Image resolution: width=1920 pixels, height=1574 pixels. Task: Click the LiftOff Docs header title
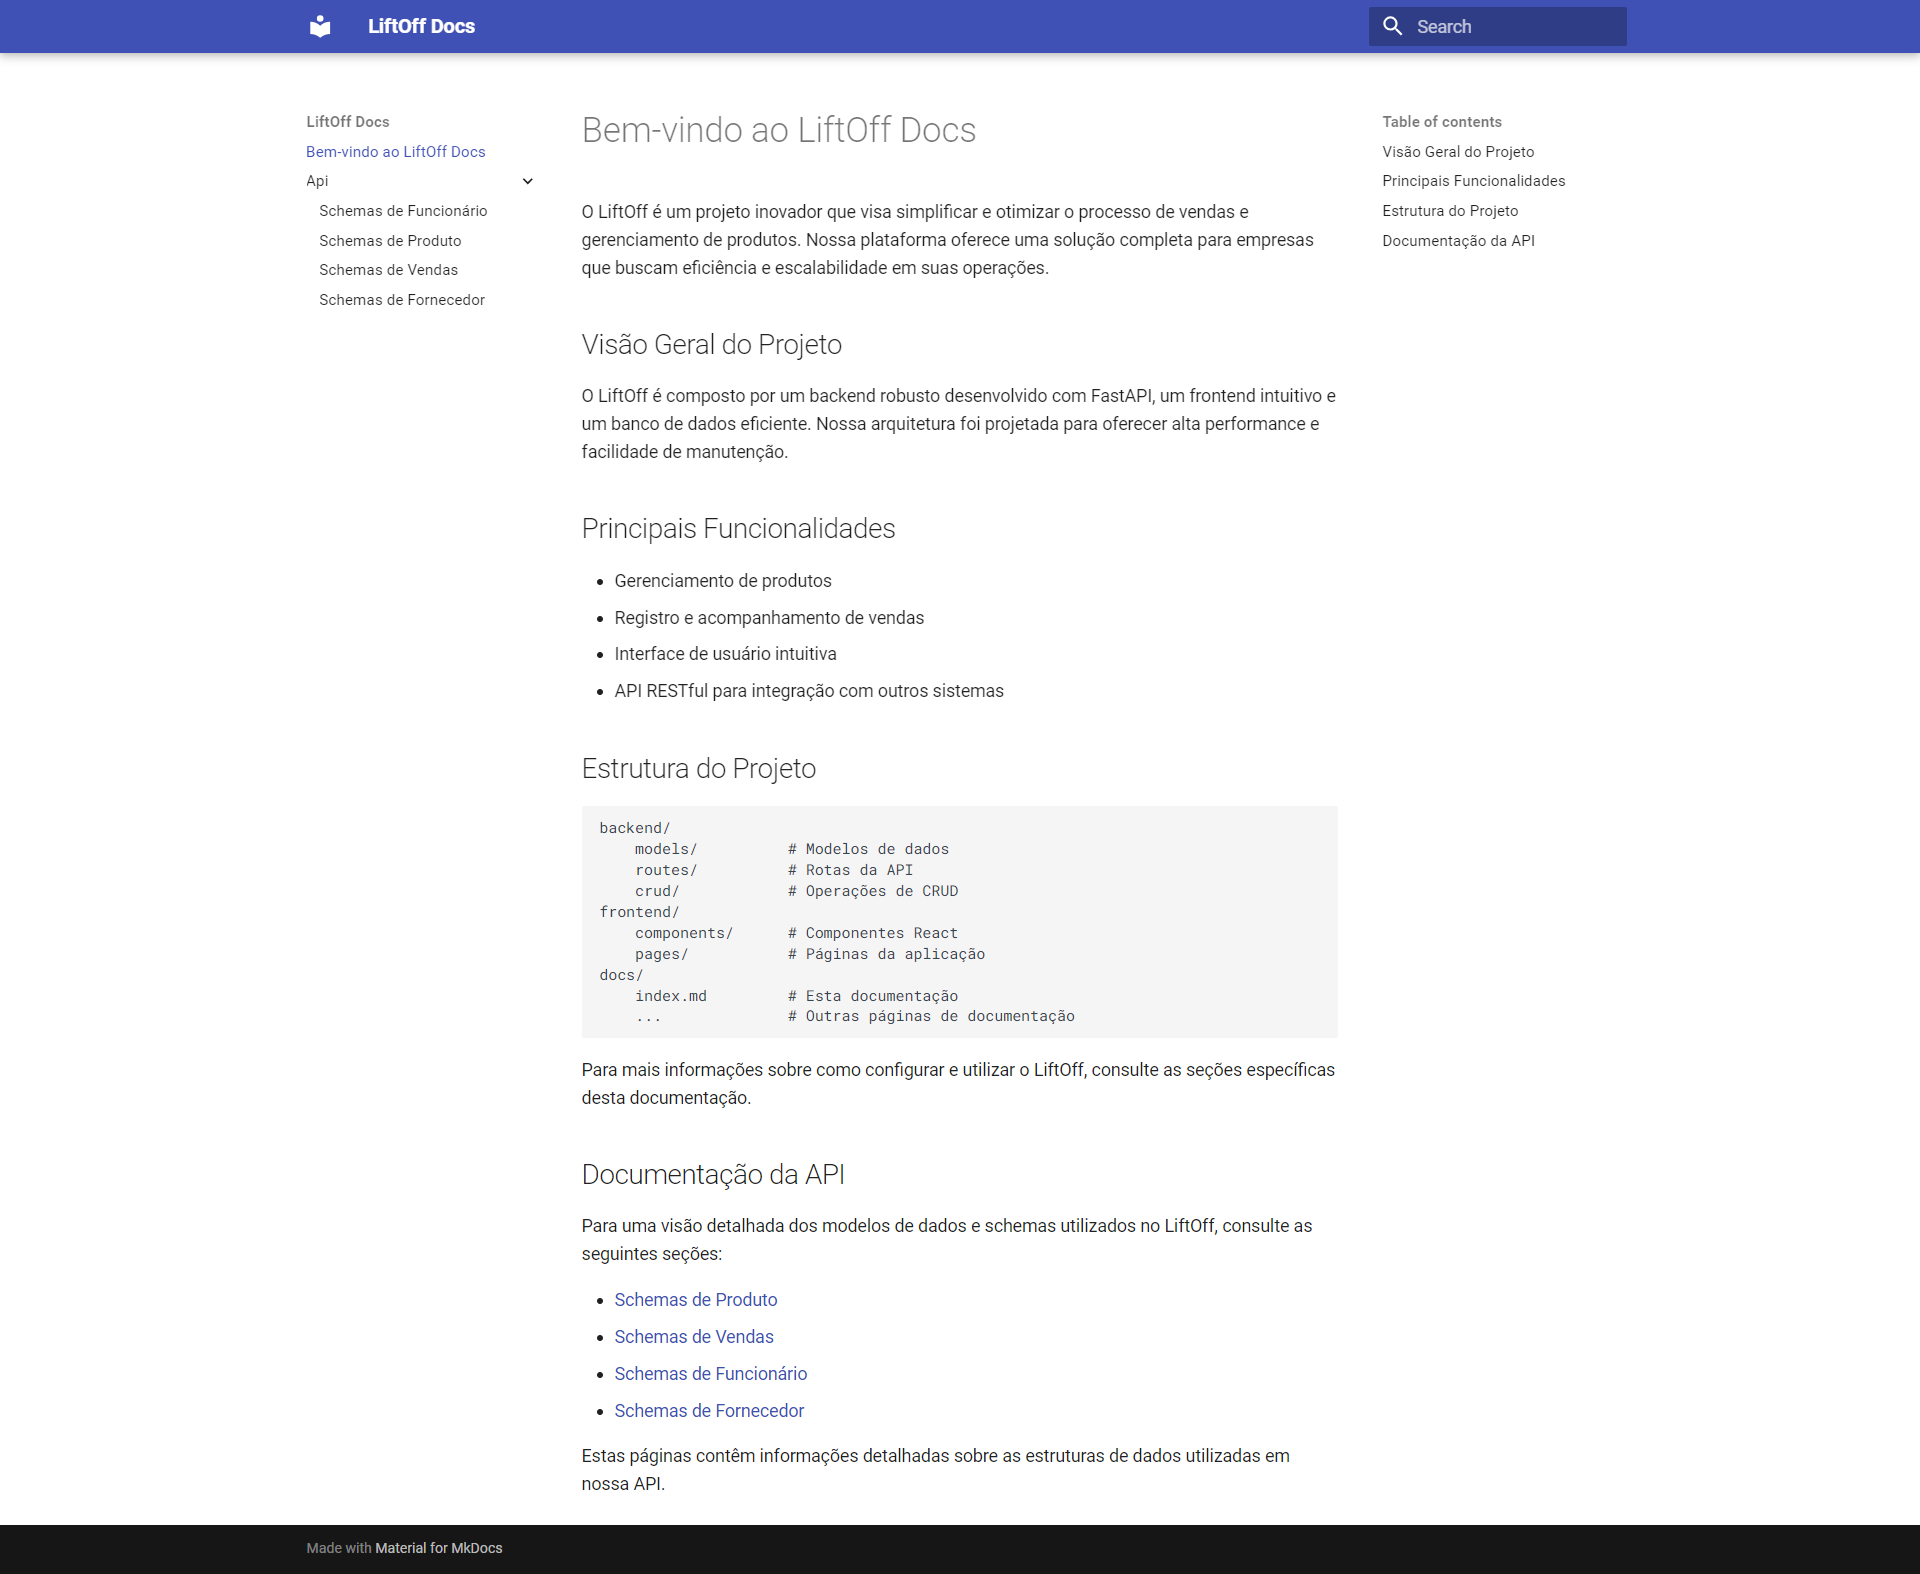click(421, 26)
